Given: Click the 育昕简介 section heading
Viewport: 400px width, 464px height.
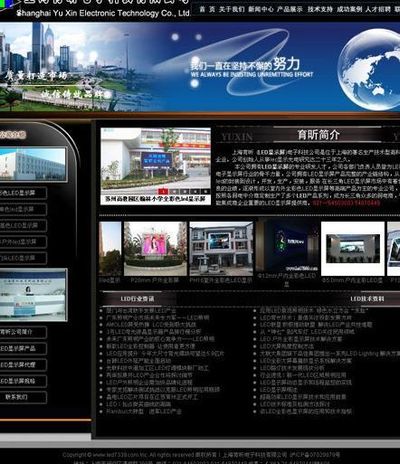Looking at the screenshot, I should coord(319,135).
